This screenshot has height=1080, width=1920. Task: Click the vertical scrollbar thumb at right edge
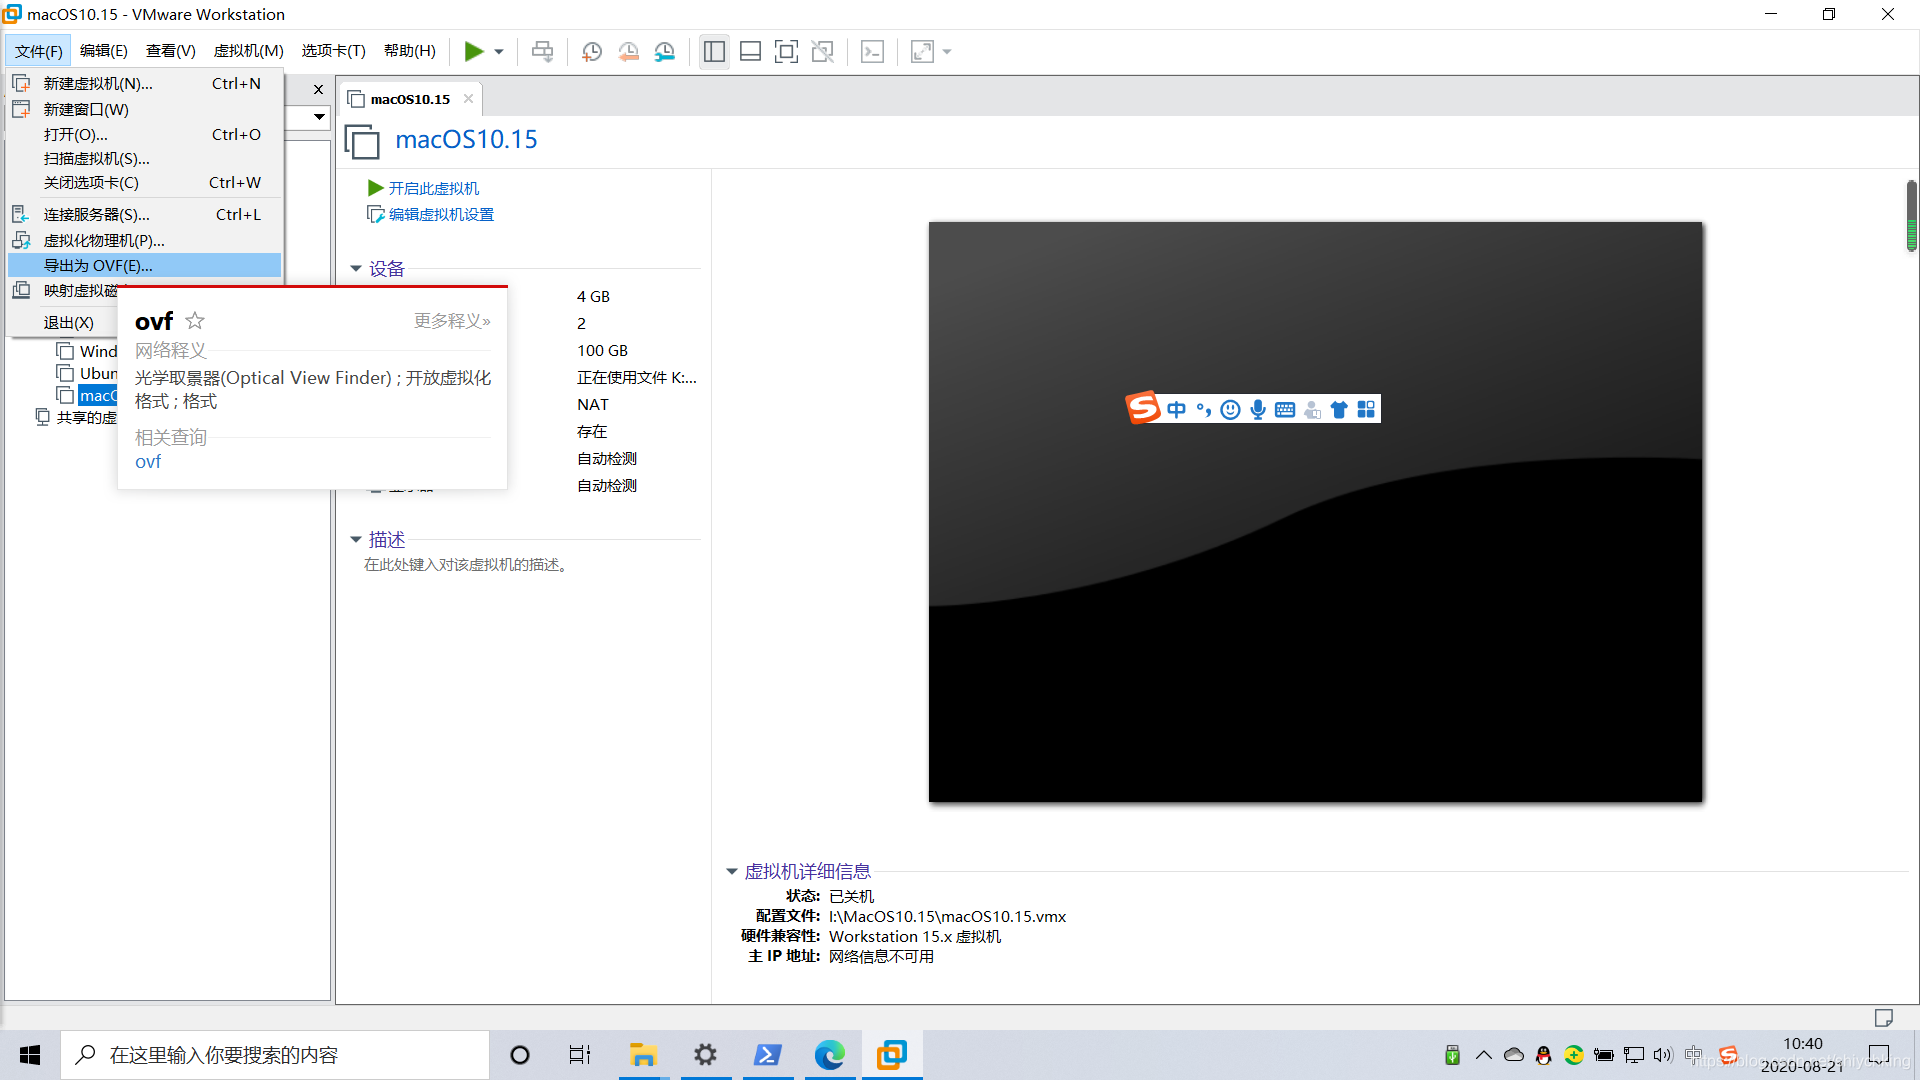[1911, 215]
